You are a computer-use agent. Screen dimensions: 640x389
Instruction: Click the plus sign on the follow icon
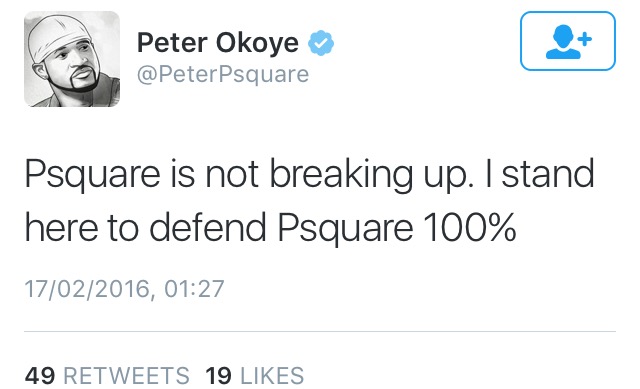[x=585, y=39]
